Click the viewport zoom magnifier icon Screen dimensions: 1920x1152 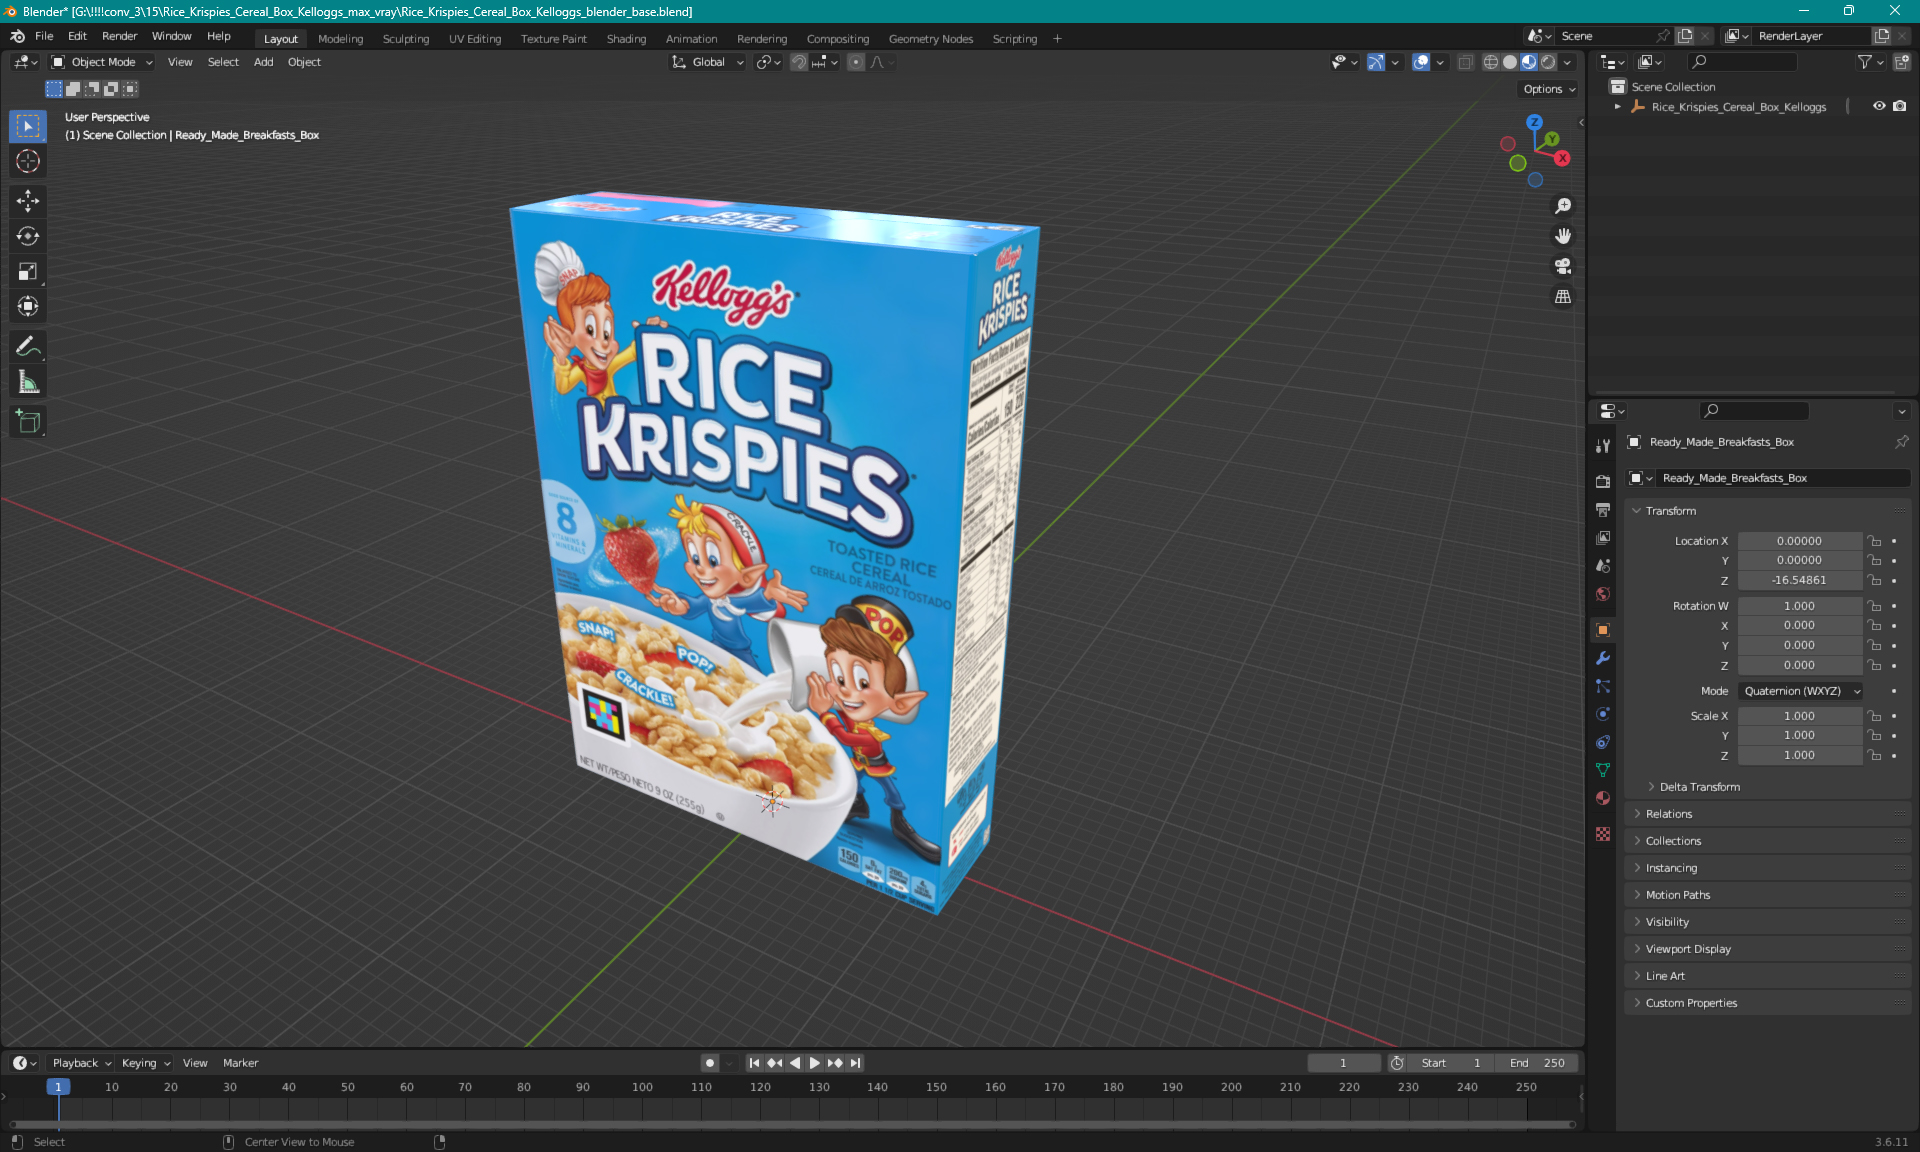point(1562,206)
